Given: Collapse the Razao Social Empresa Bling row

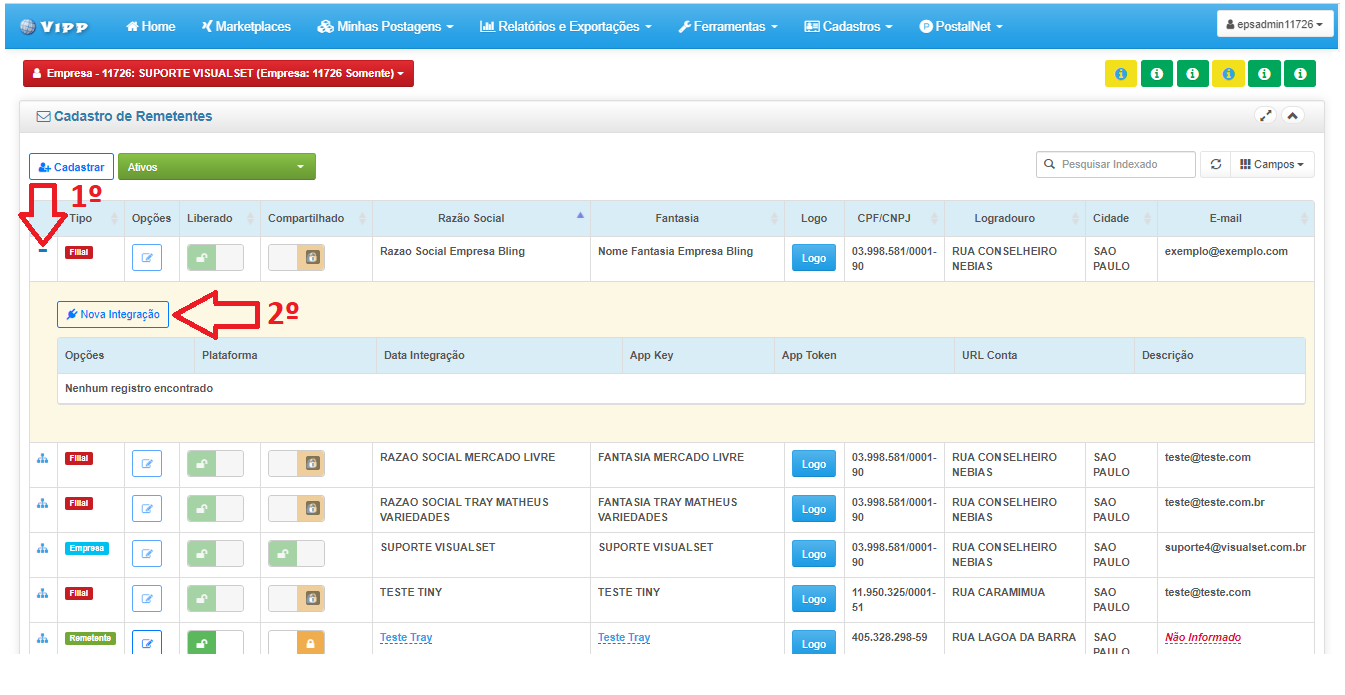Looking at the screenshot, I should (42, 250).
